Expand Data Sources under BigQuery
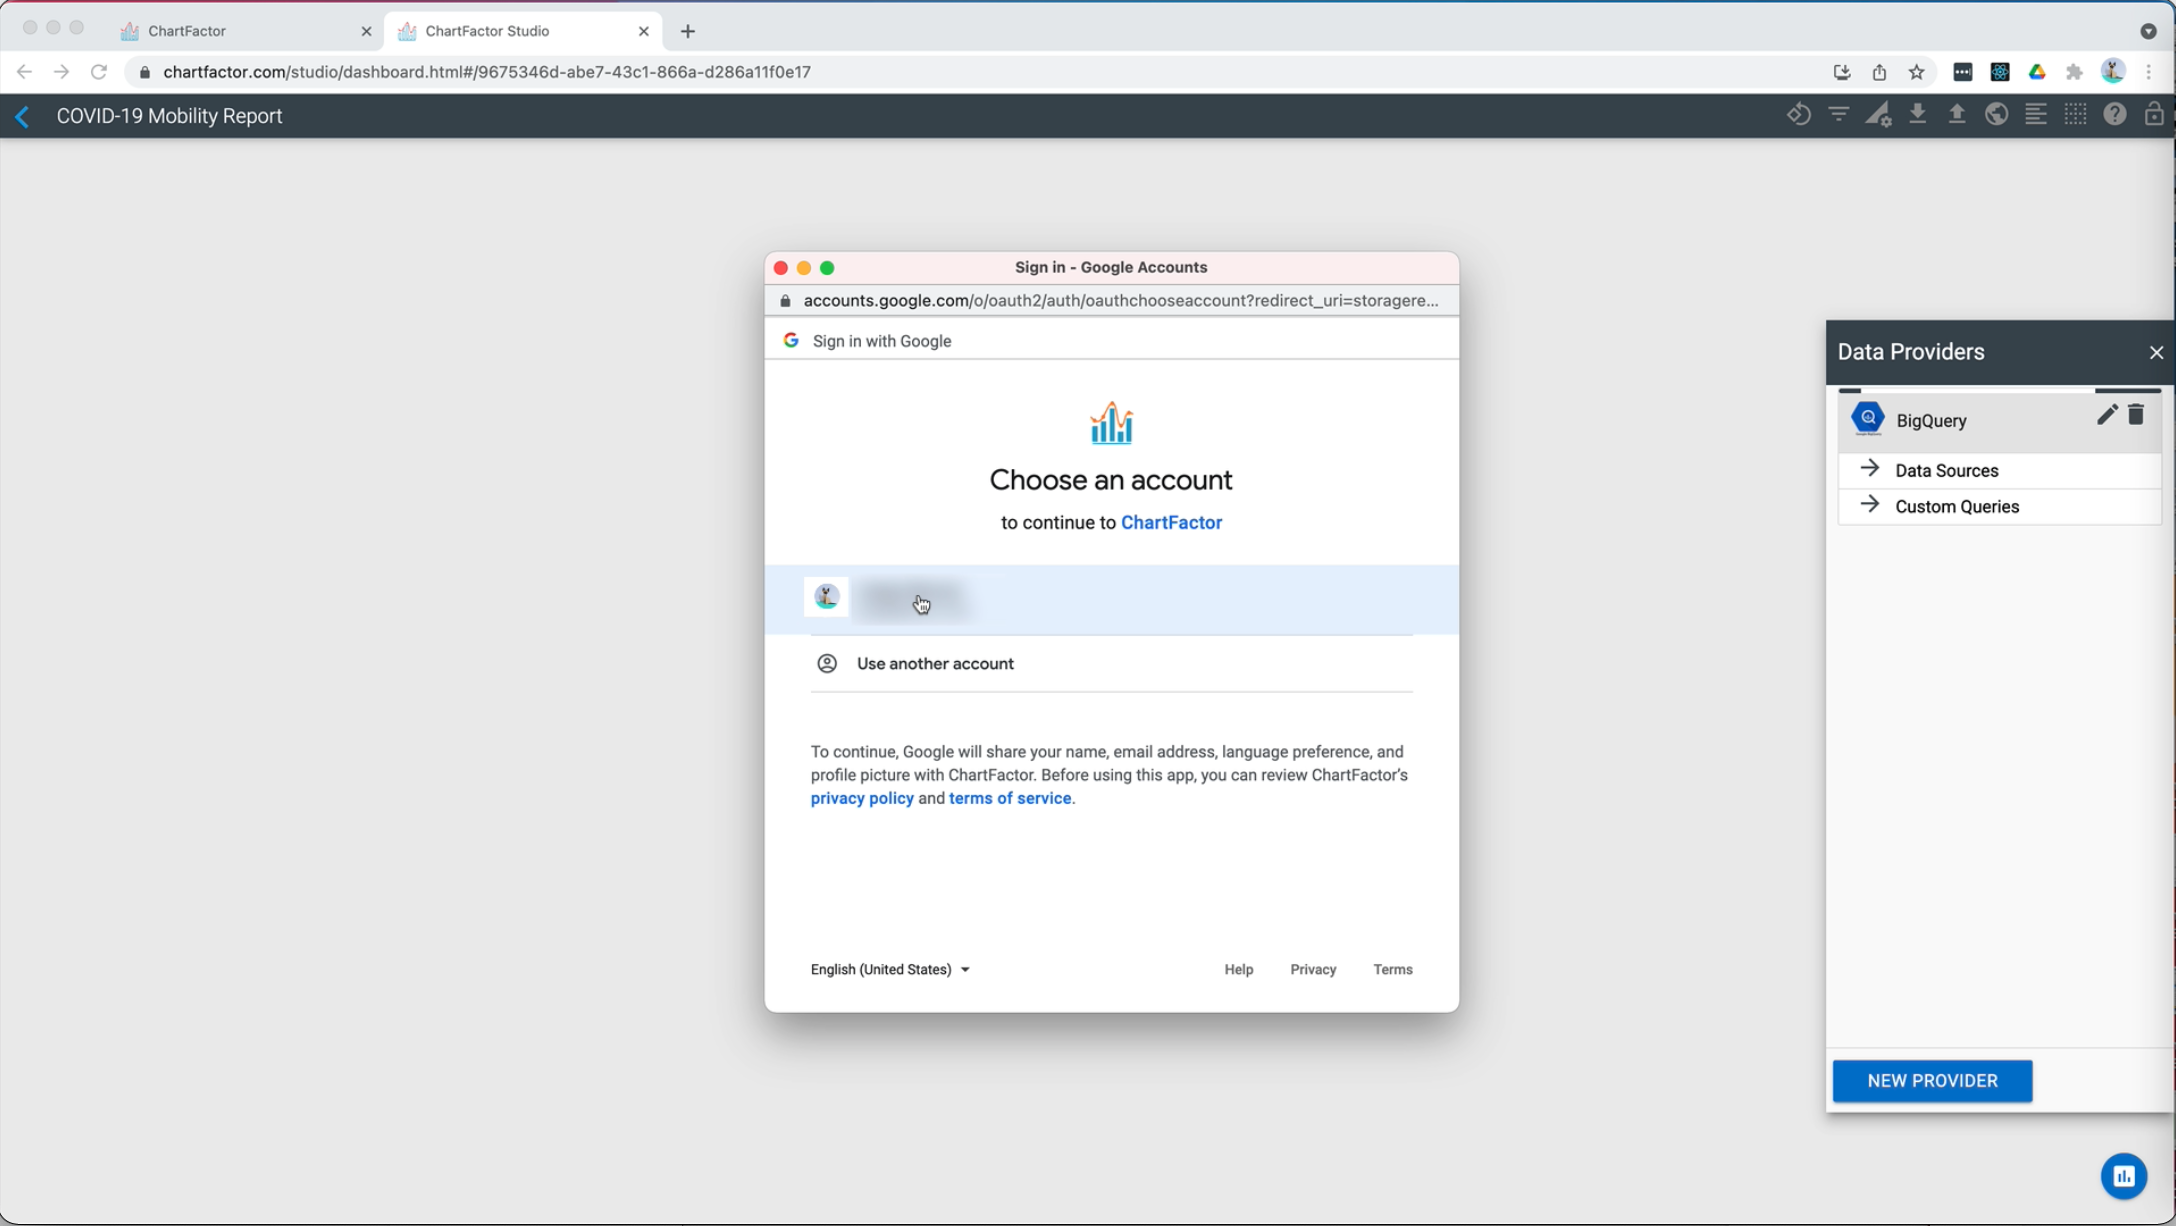The image size is (2176, 1226). (x=1945, y=470)
